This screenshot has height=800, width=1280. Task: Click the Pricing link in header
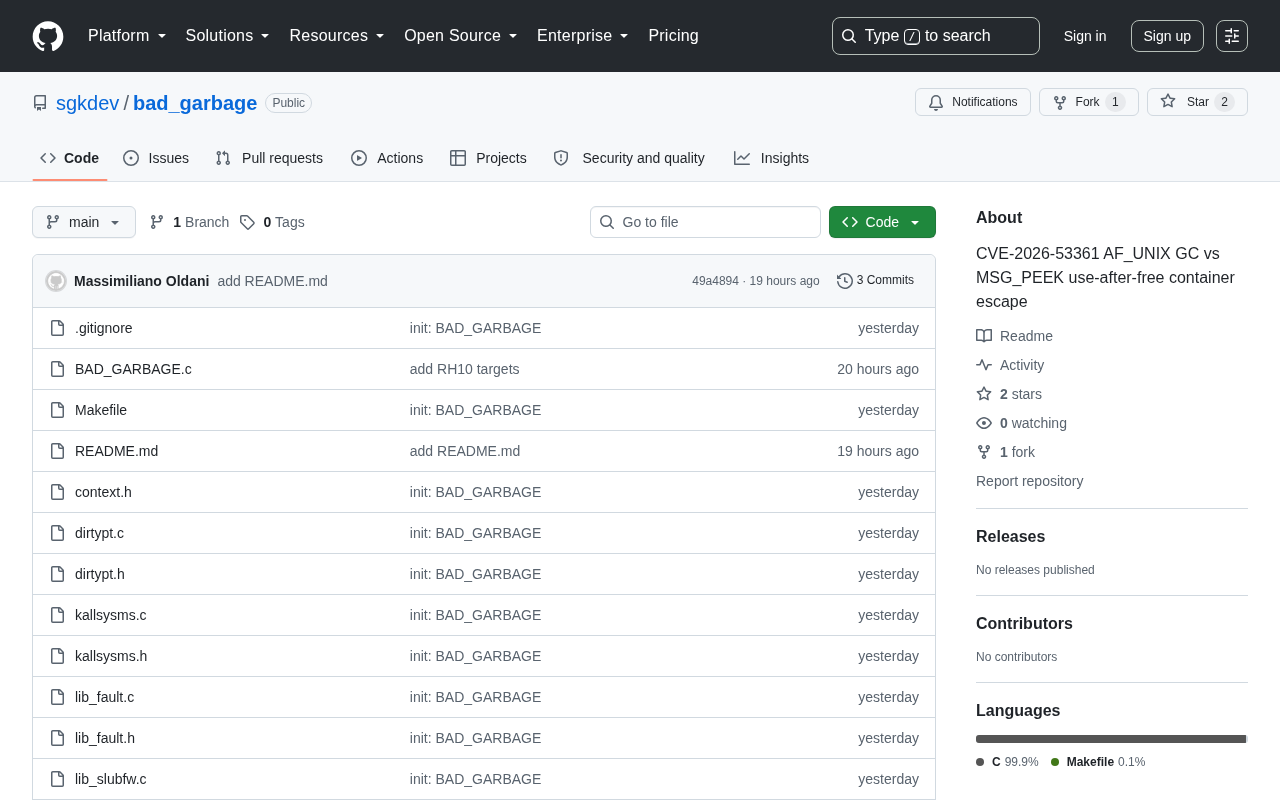673,36
